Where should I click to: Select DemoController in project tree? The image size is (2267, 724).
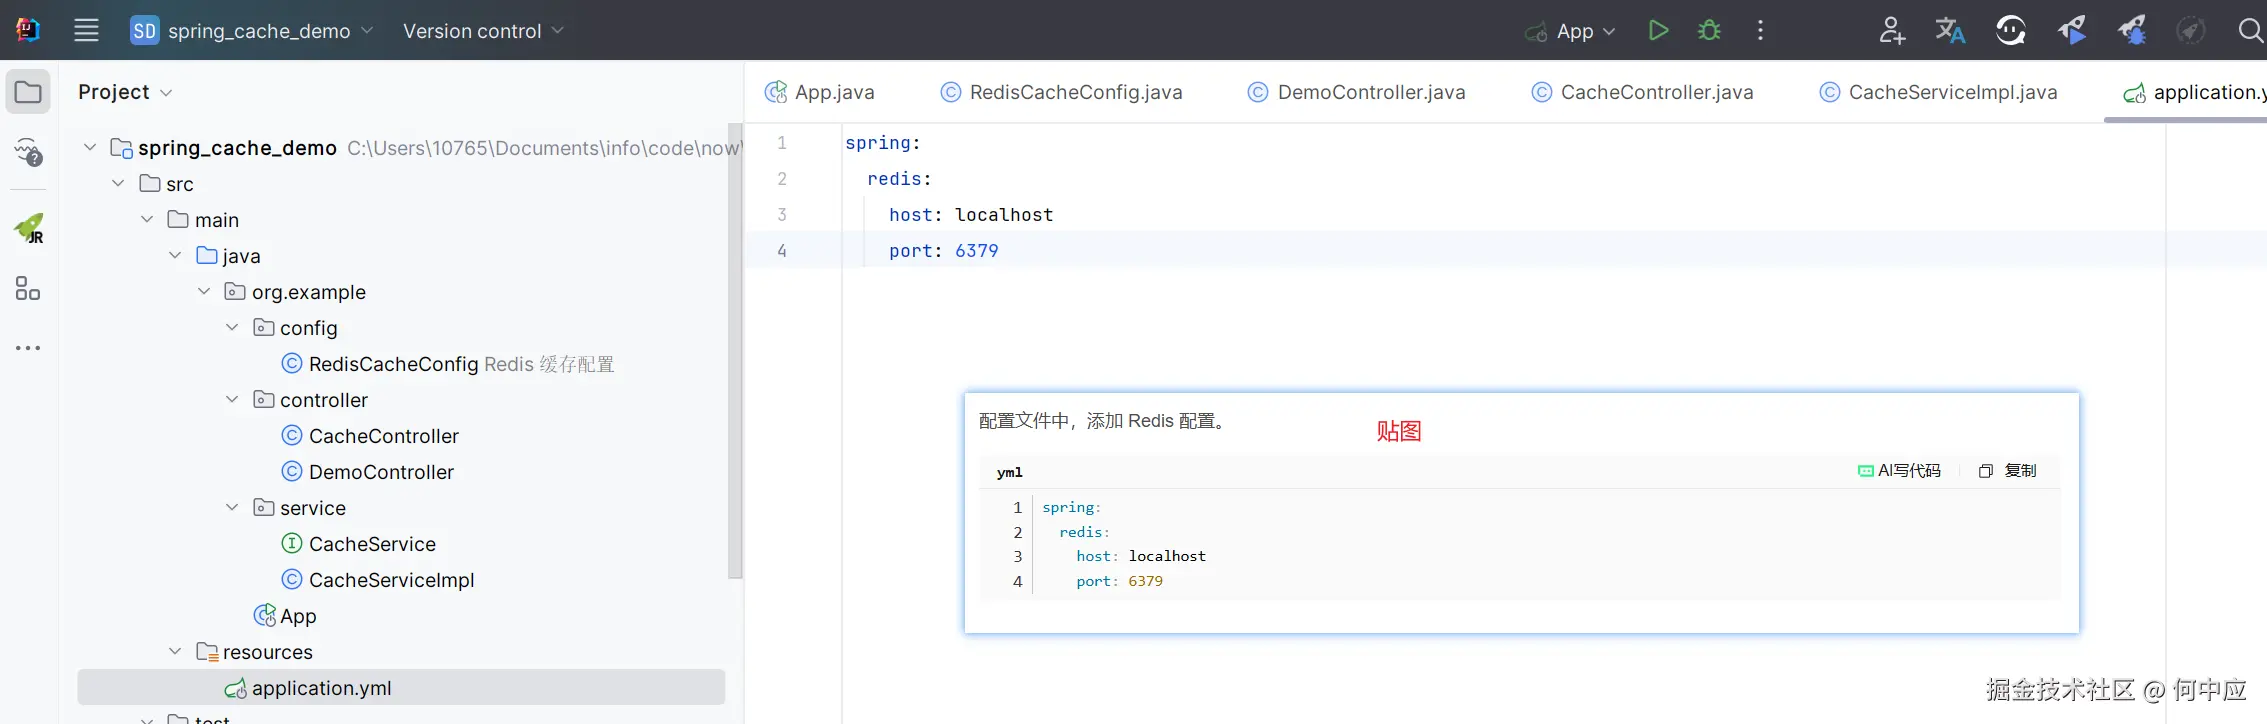[381, 472]
